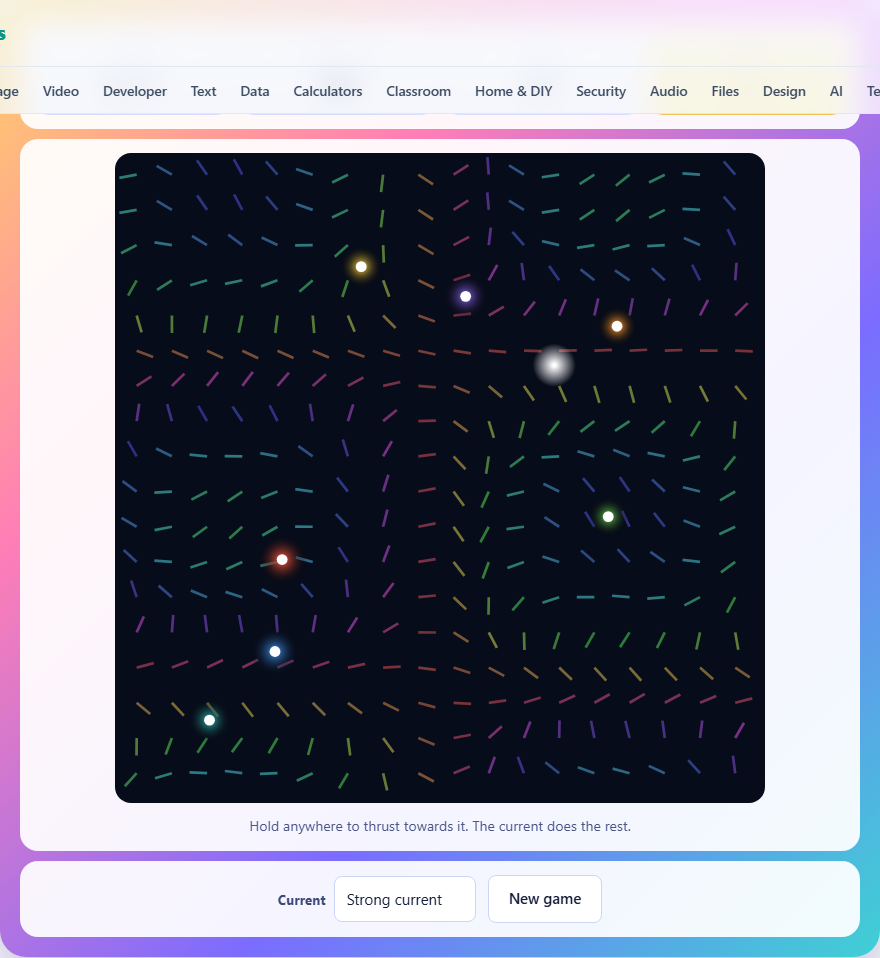The image size is (880, 958).
Task: Open the Design category tab
Action: point(784,91)
